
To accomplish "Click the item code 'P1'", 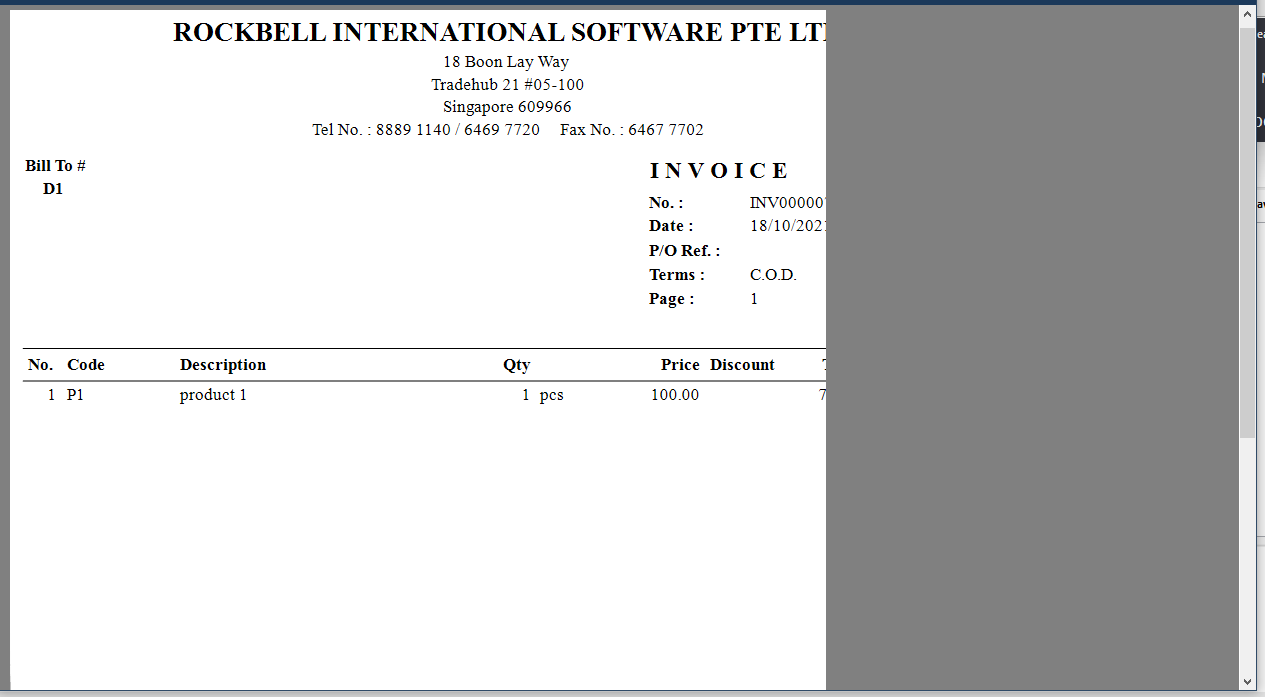I will click(x=75, y=395).
